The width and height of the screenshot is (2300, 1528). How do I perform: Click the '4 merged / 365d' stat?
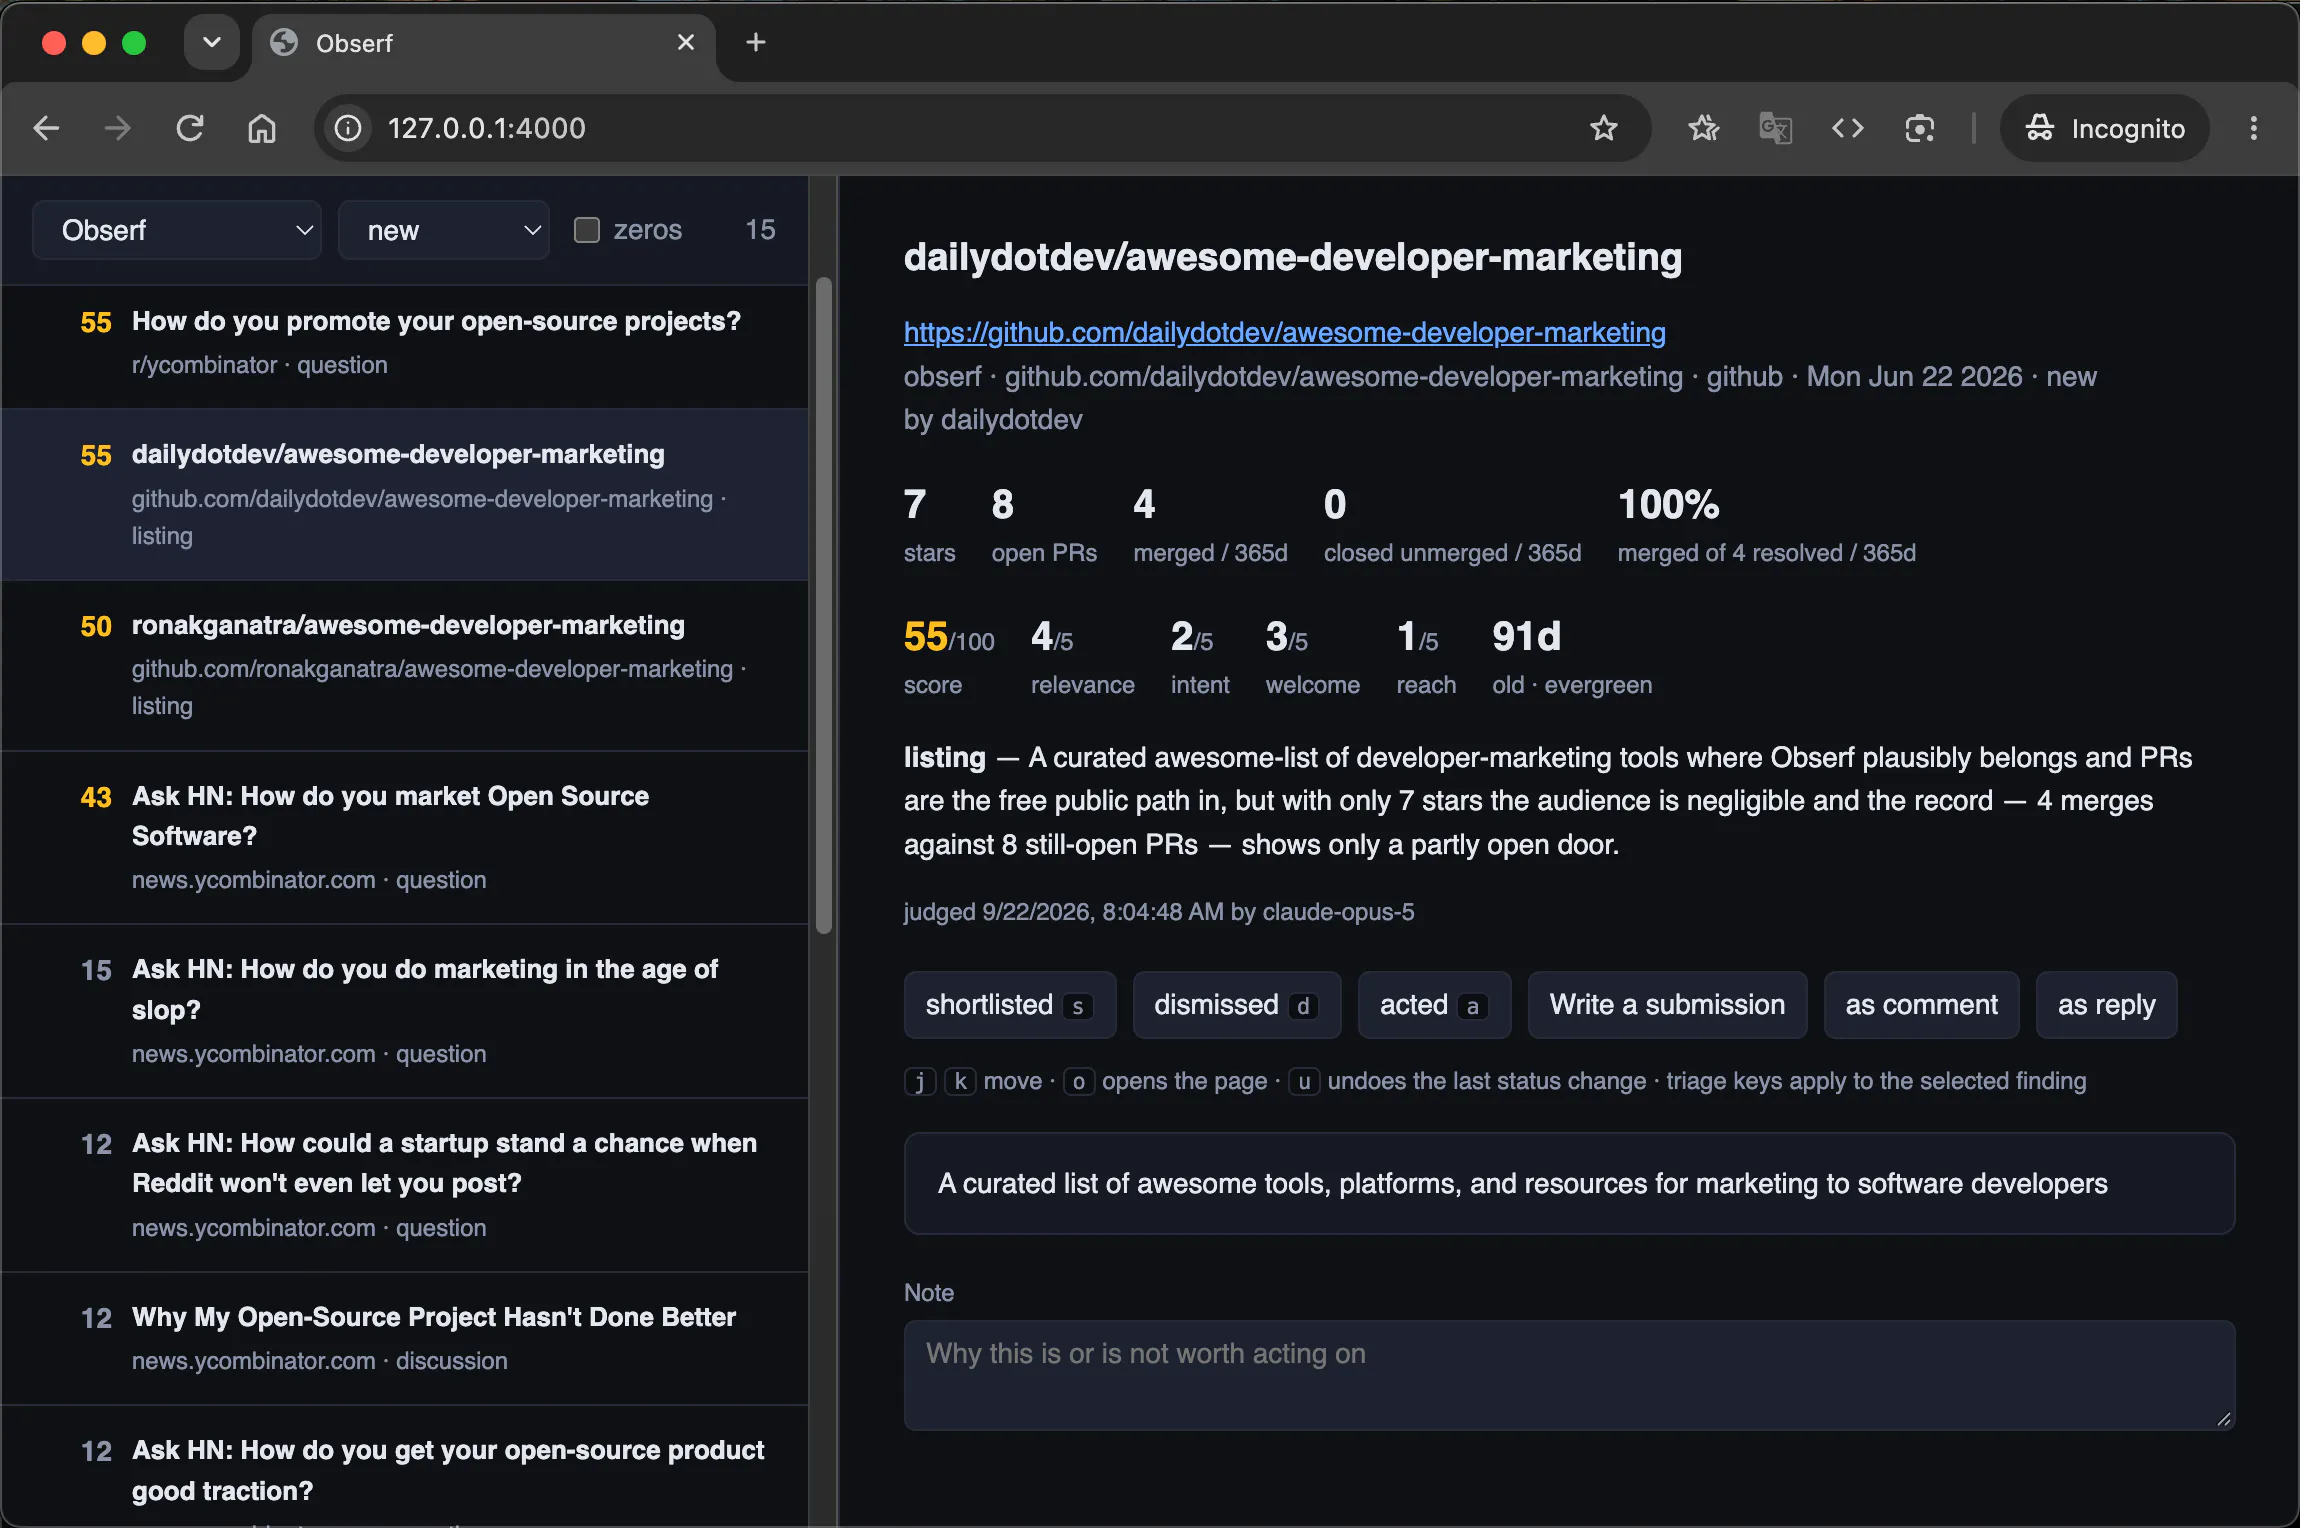point(1210,526)
